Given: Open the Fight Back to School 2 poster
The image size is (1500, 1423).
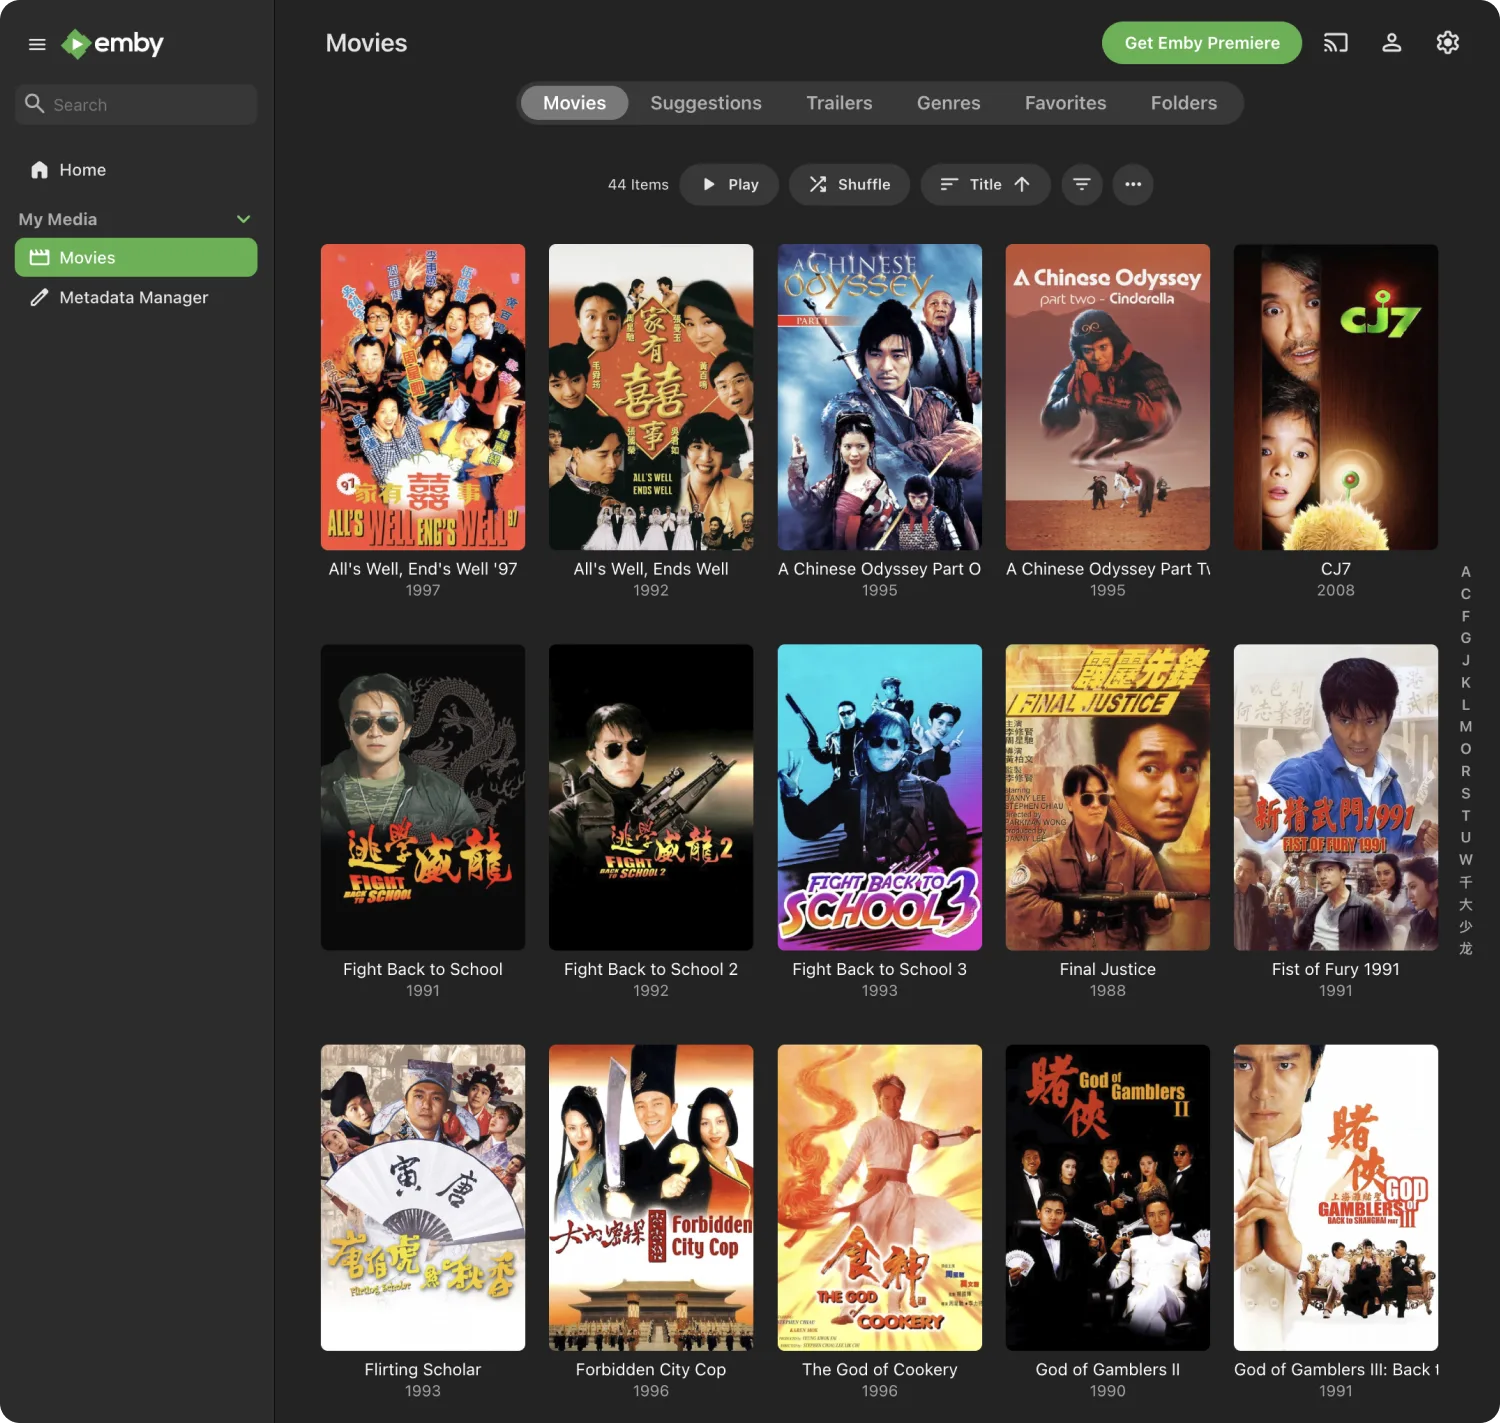Looking at the screenshot, I should click(651, 797).
